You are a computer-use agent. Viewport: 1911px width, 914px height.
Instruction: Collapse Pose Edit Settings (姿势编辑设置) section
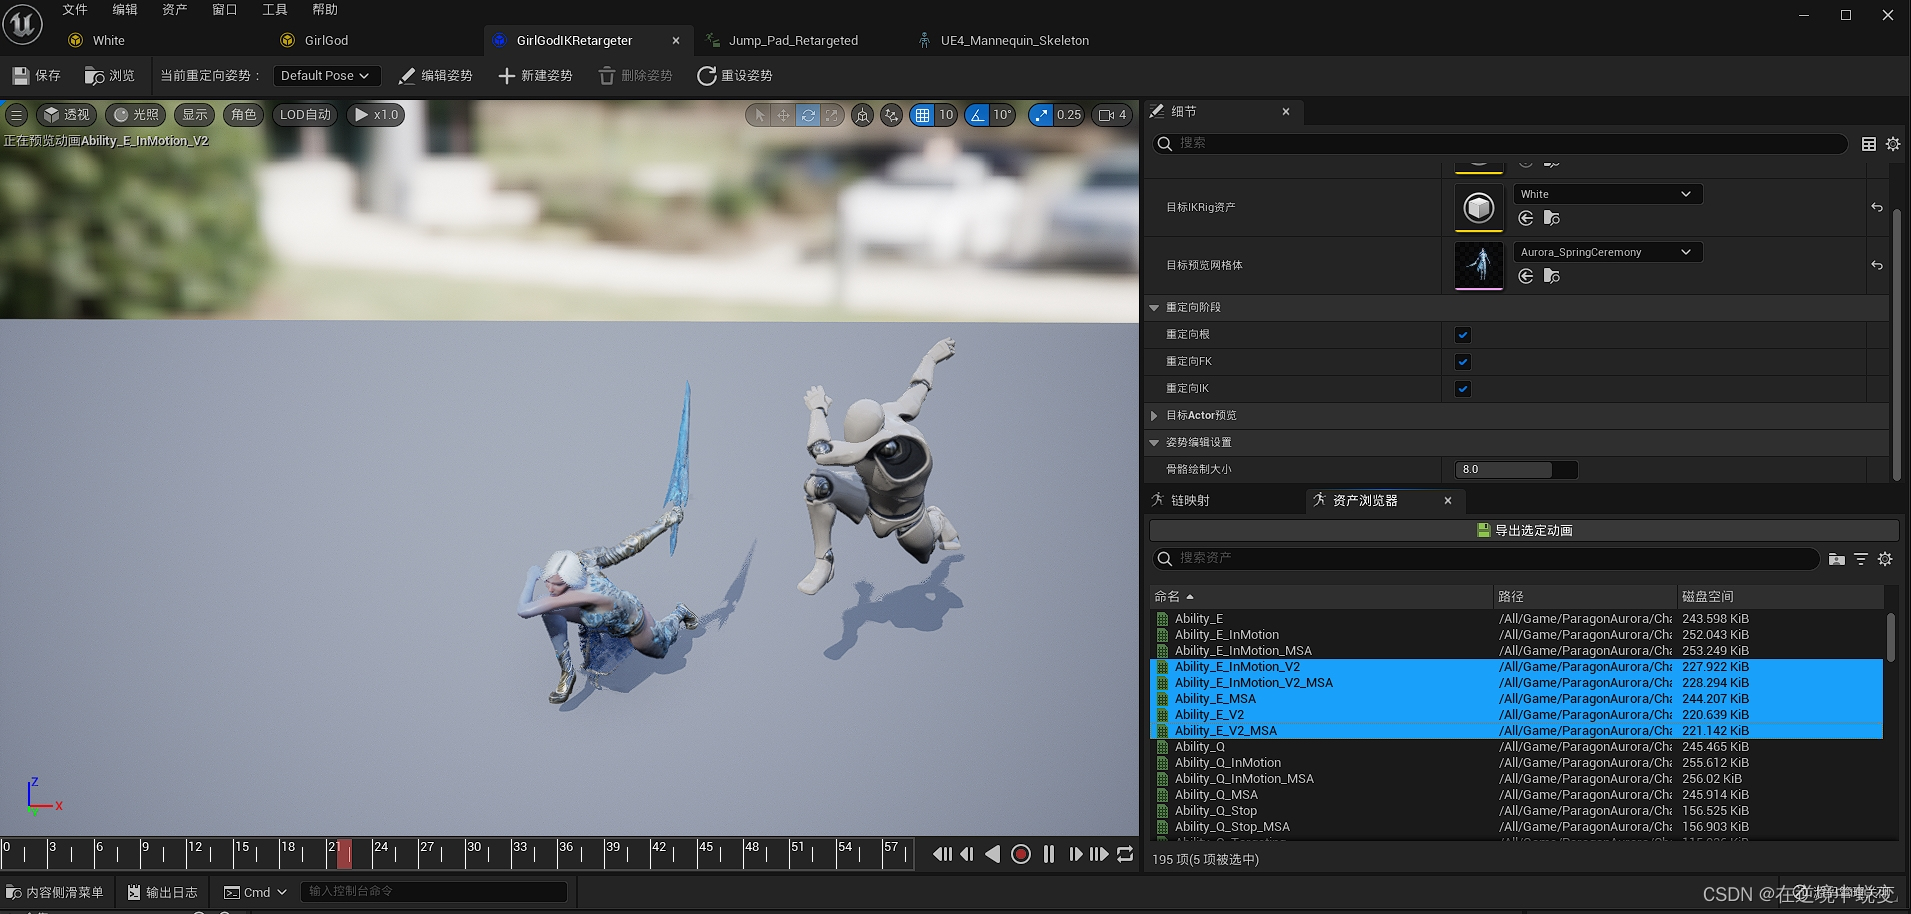point(1154,443)
